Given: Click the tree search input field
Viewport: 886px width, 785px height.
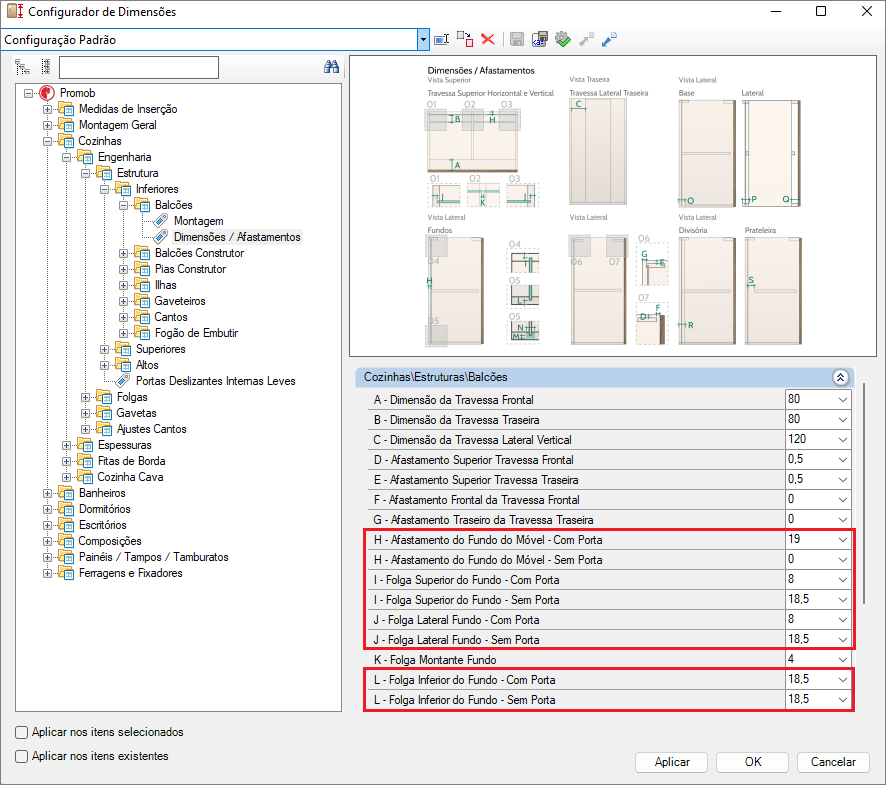Looking at the screenshot, I should tap(139, 67).
